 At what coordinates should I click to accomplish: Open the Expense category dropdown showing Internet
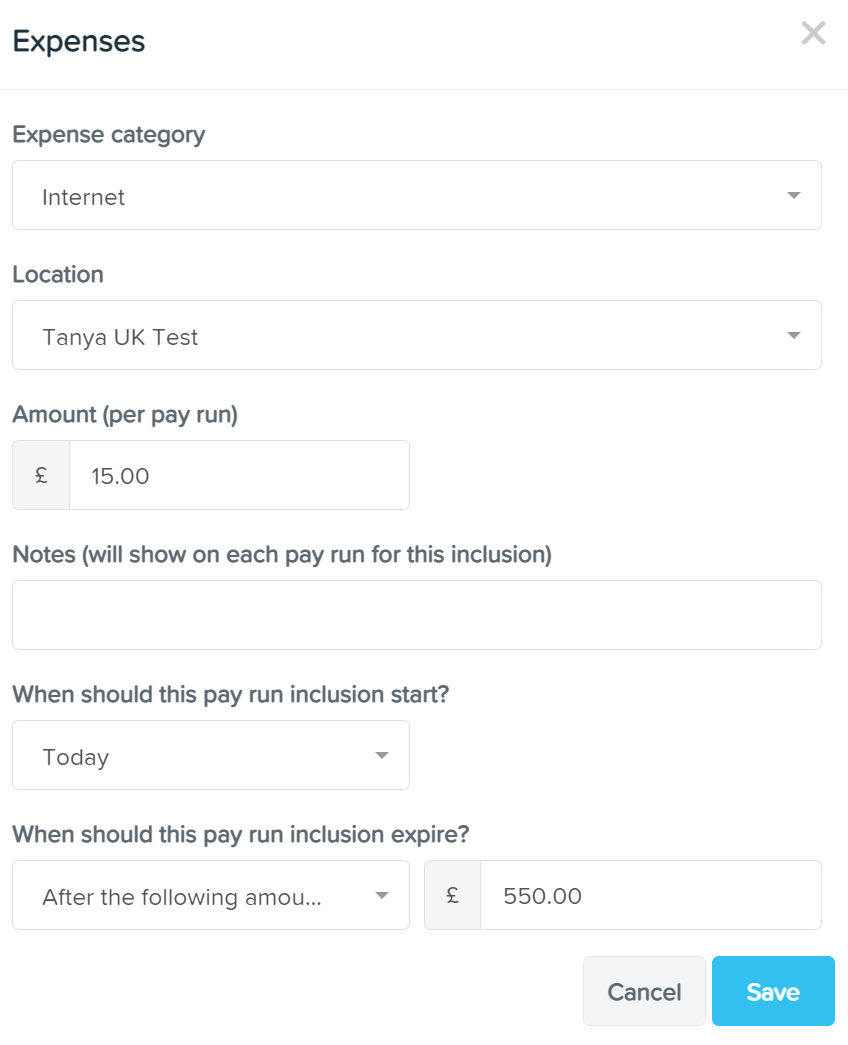[x=417, y=195]
